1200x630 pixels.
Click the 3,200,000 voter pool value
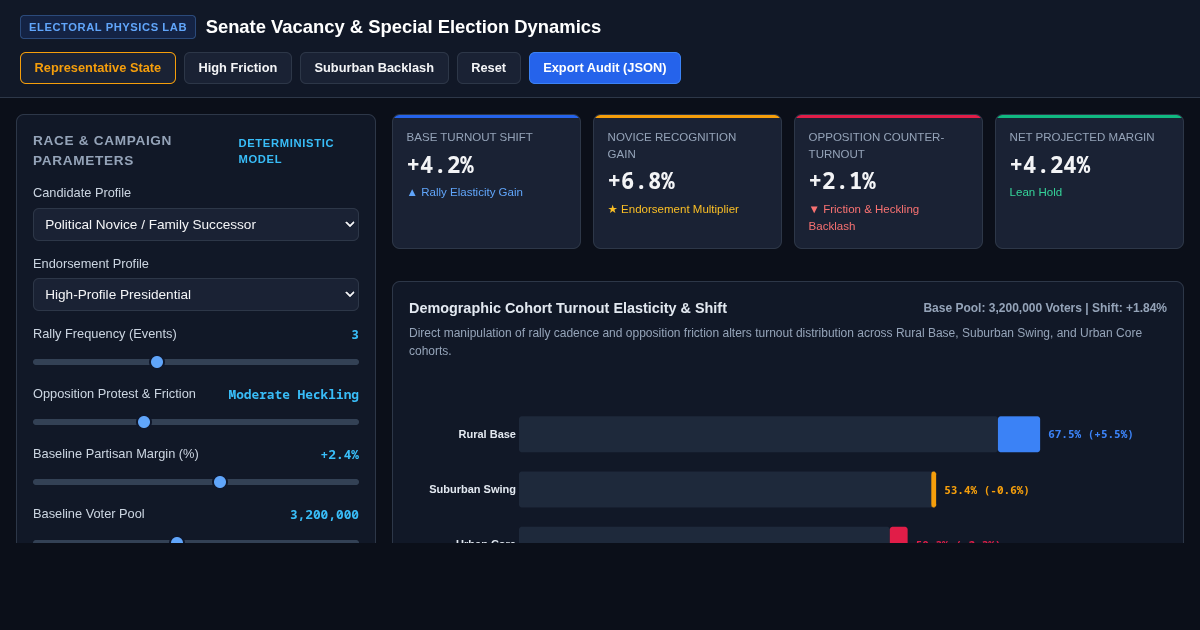[325, 514]
